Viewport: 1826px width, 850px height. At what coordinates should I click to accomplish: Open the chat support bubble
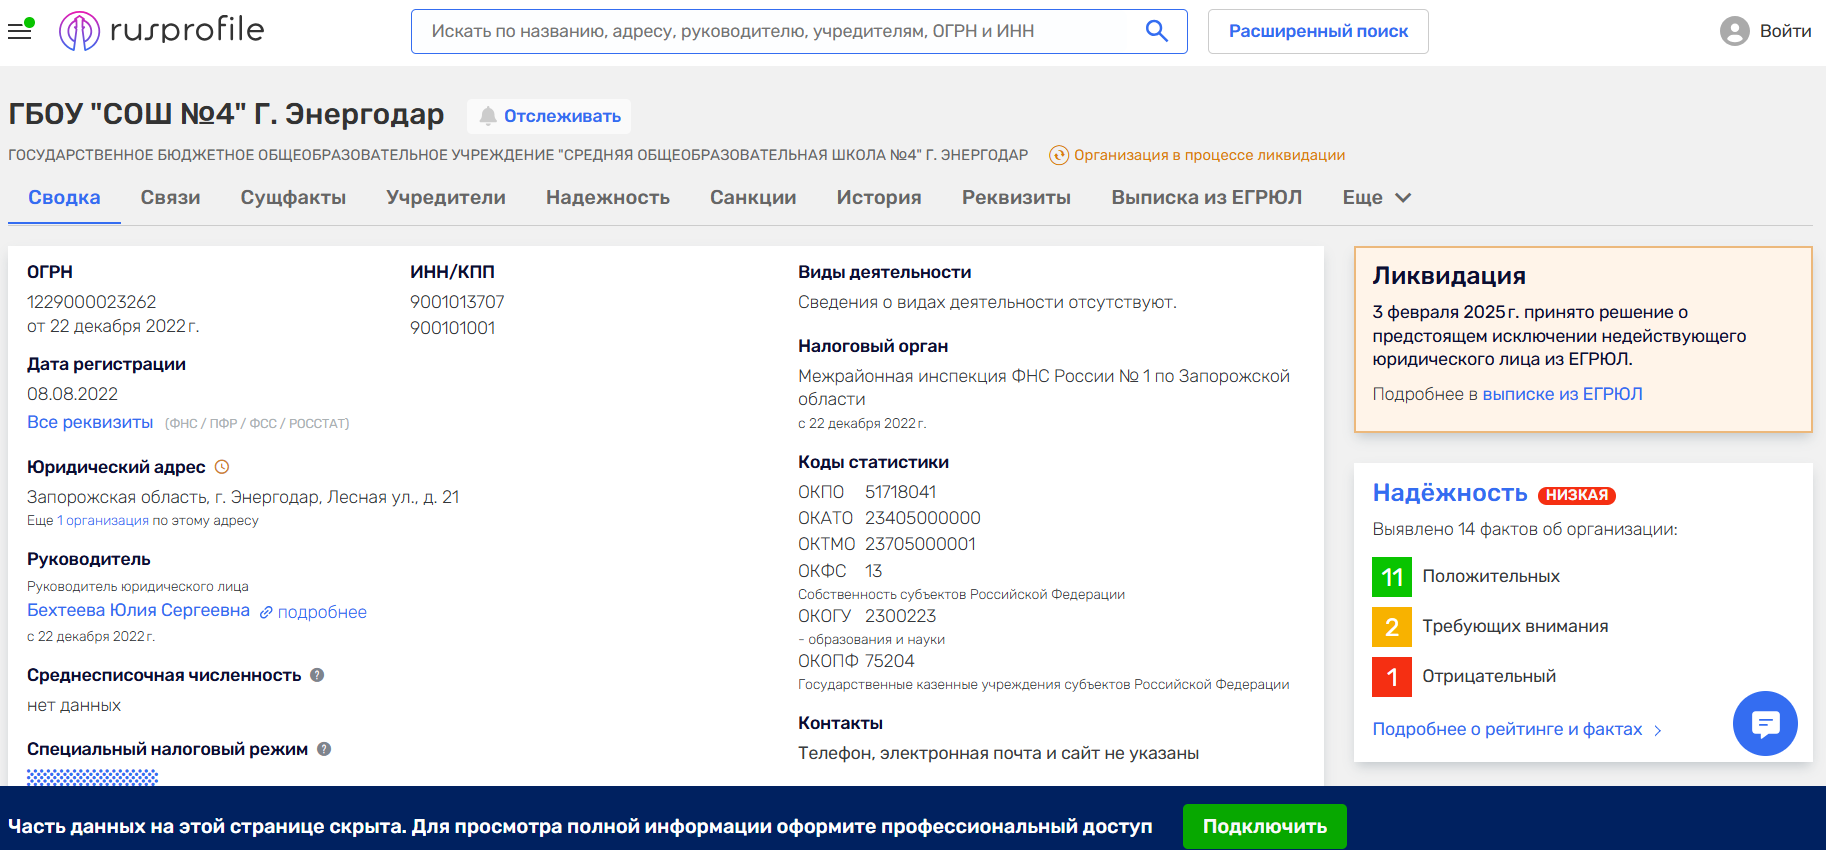click(x=1765, y=723)
